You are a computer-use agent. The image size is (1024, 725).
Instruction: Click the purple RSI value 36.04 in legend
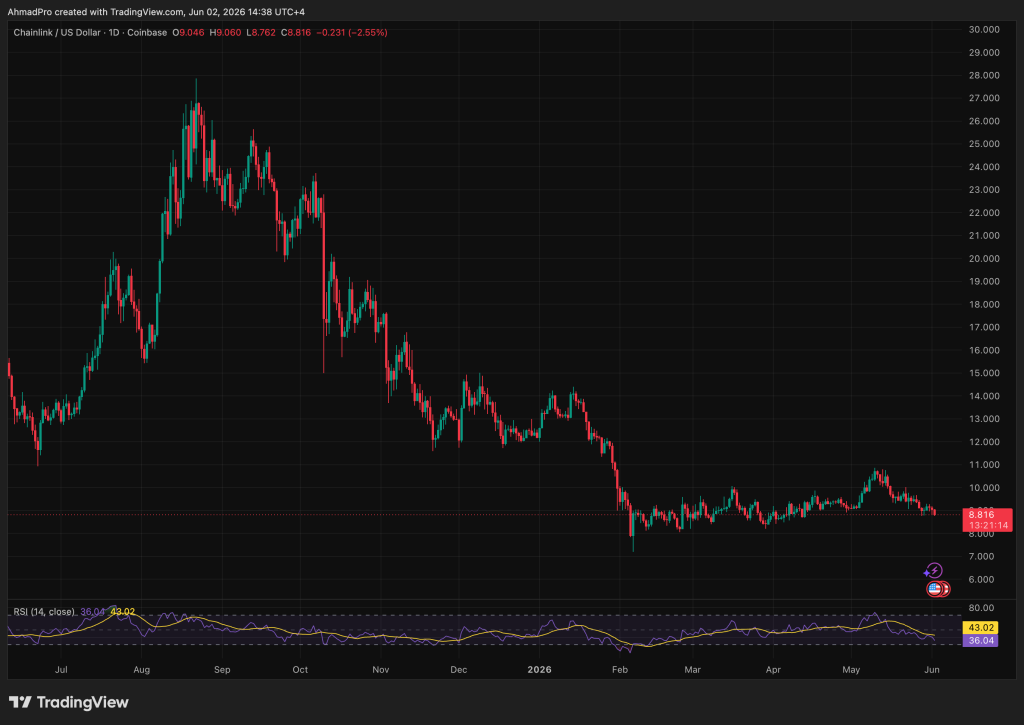pyautogui.click(x=92, y=611)
